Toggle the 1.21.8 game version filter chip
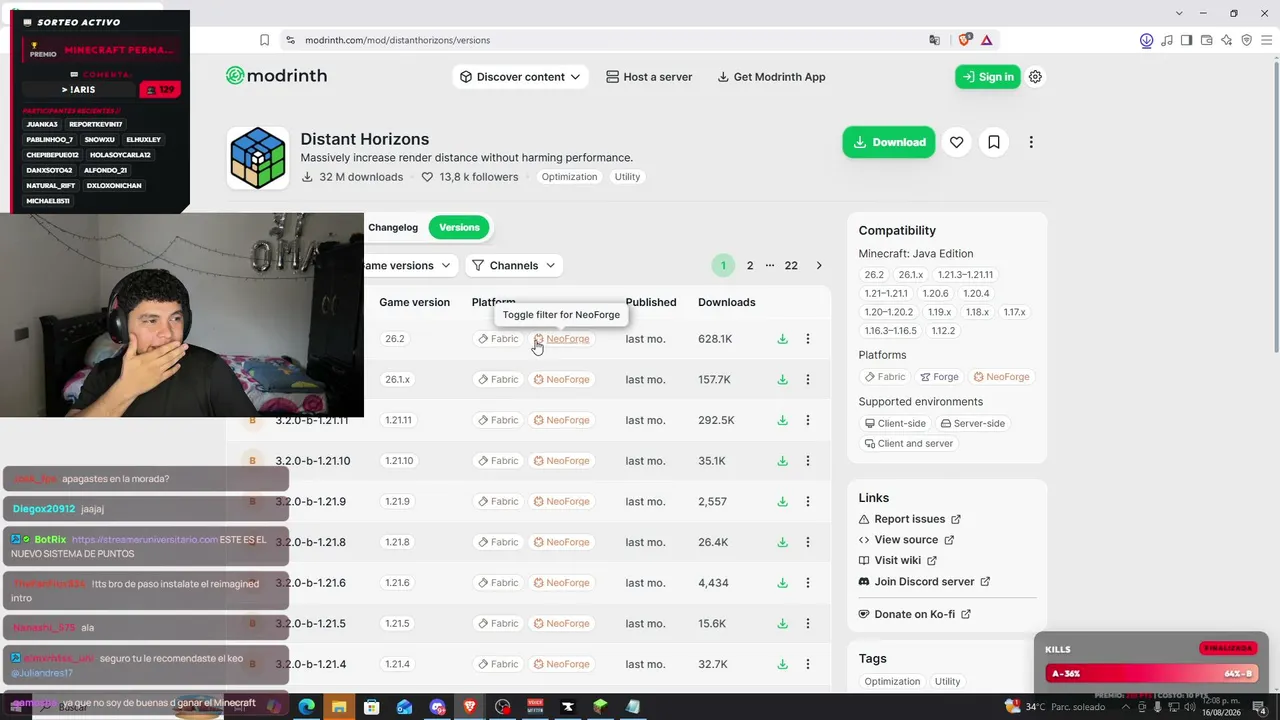The height and width of the screenshot is (720, 1280). (x=397, y=542)
